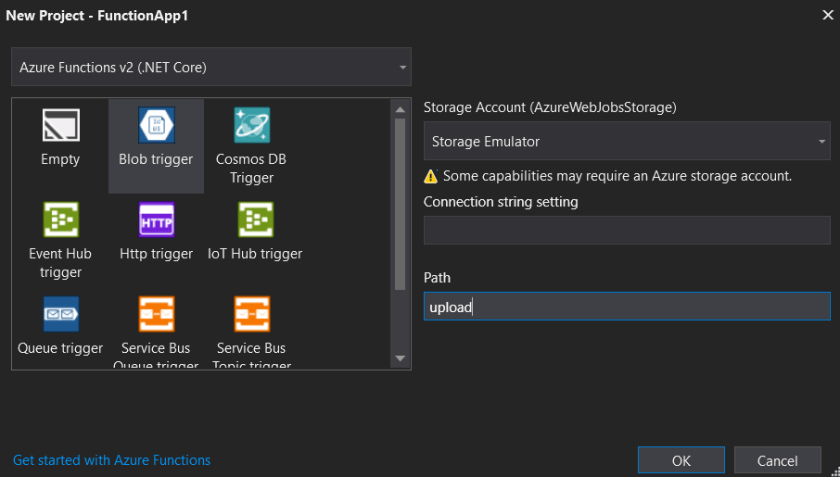
Task: Open the Azure Functions version dropdown
Action: click(211, 68)
